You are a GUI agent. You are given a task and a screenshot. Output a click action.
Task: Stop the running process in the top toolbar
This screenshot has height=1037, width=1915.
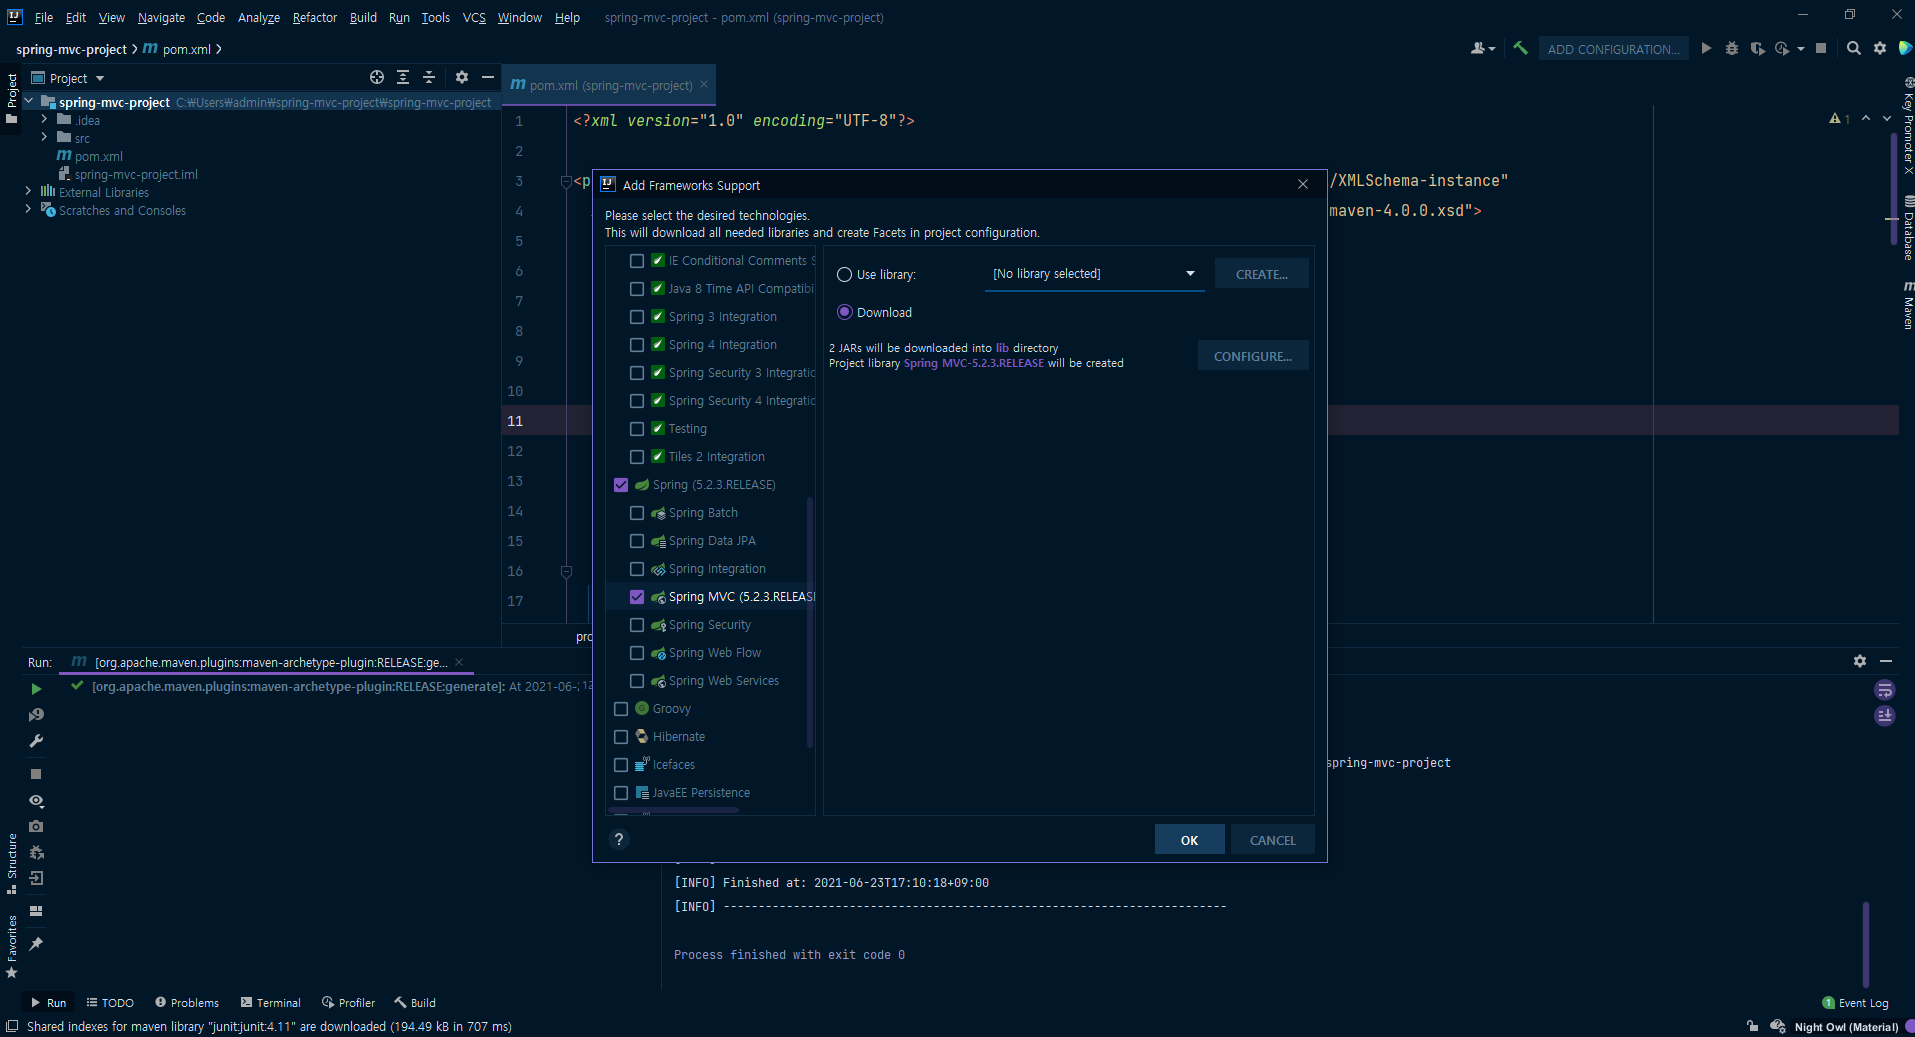coord(1821,48)
